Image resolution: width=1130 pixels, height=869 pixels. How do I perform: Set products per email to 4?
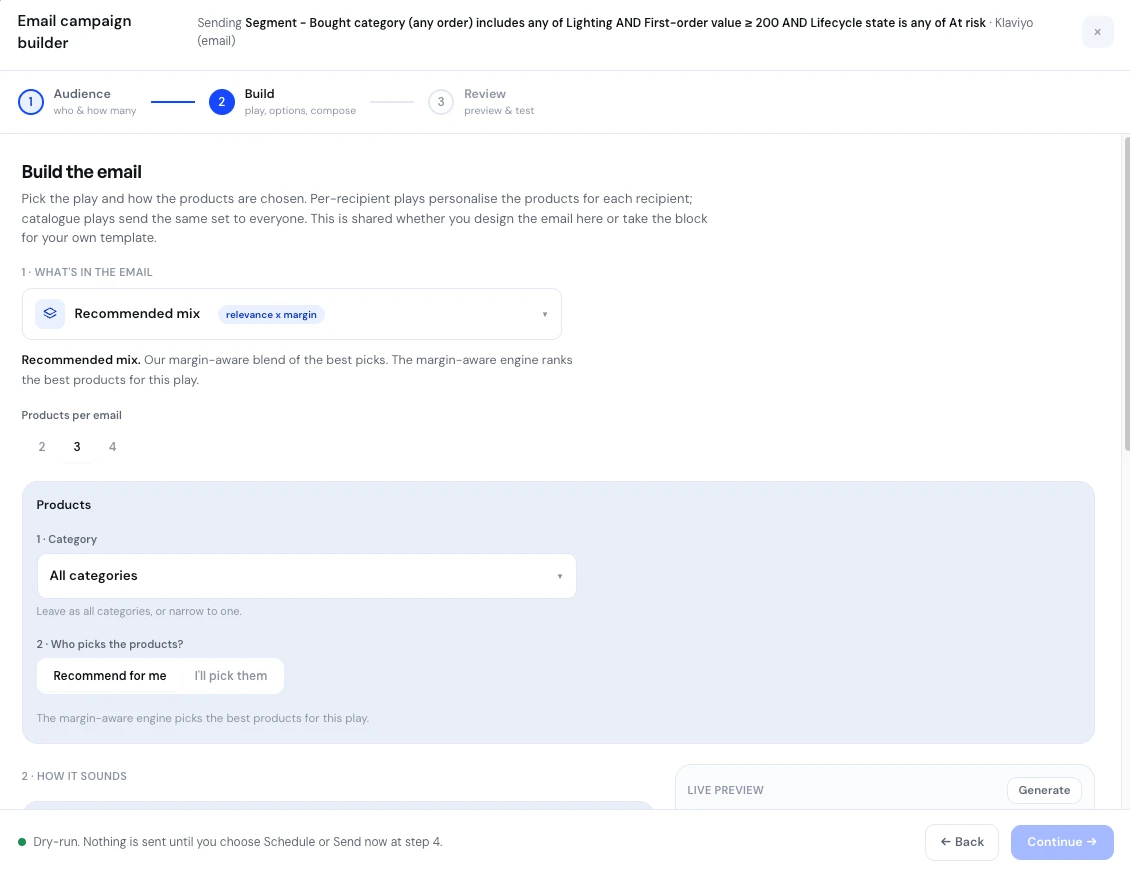[112, 447]
